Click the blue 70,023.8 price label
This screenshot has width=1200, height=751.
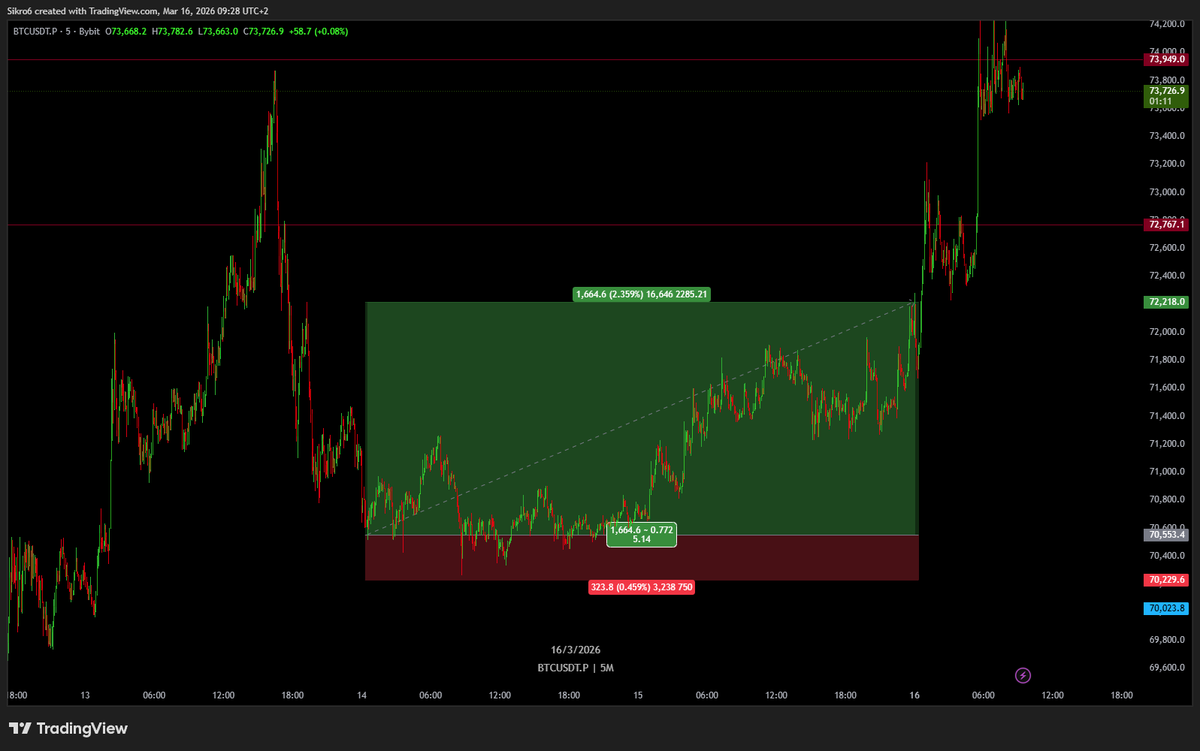click(x=1164, y=608)
